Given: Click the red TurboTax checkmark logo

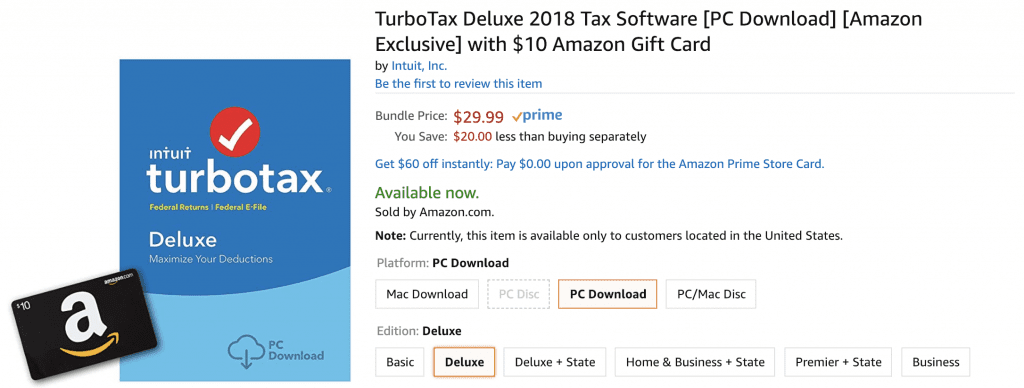Looking at the screenshot, I should 235,133.
